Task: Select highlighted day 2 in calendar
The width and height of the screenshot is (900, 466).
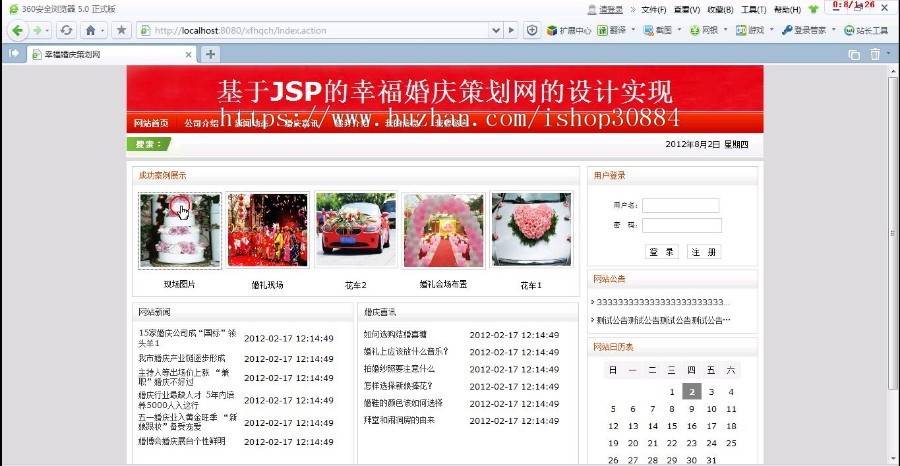Action: coord(692,392)
